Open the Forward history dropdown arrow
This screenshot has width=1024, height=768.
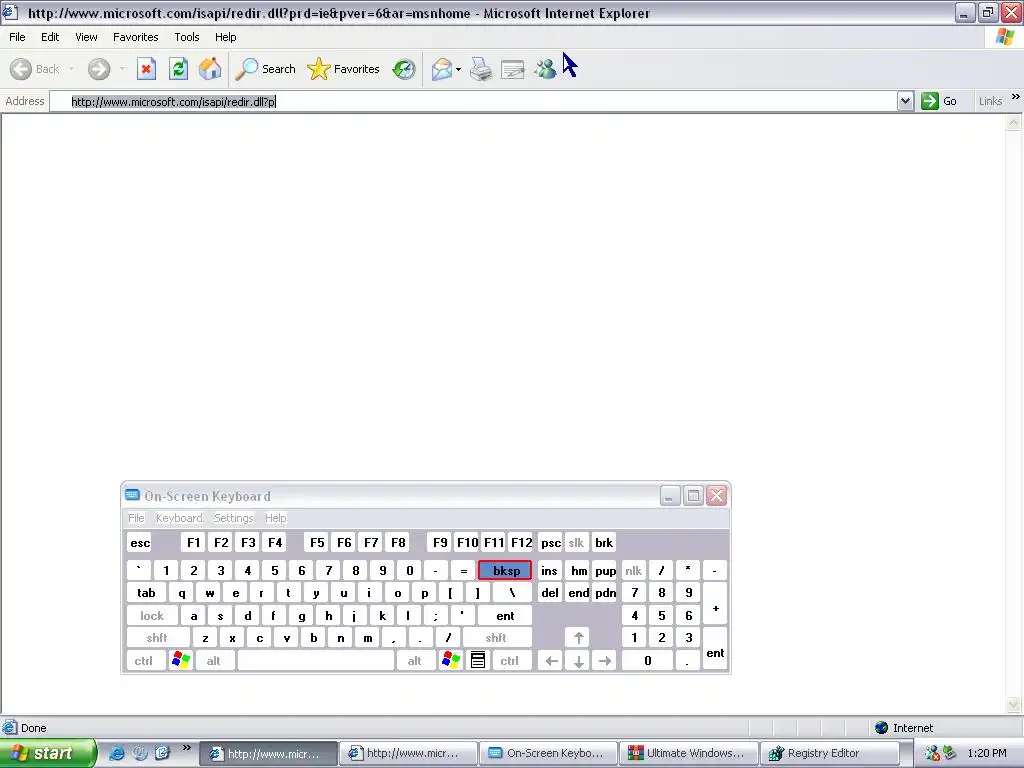pos(122,69)
